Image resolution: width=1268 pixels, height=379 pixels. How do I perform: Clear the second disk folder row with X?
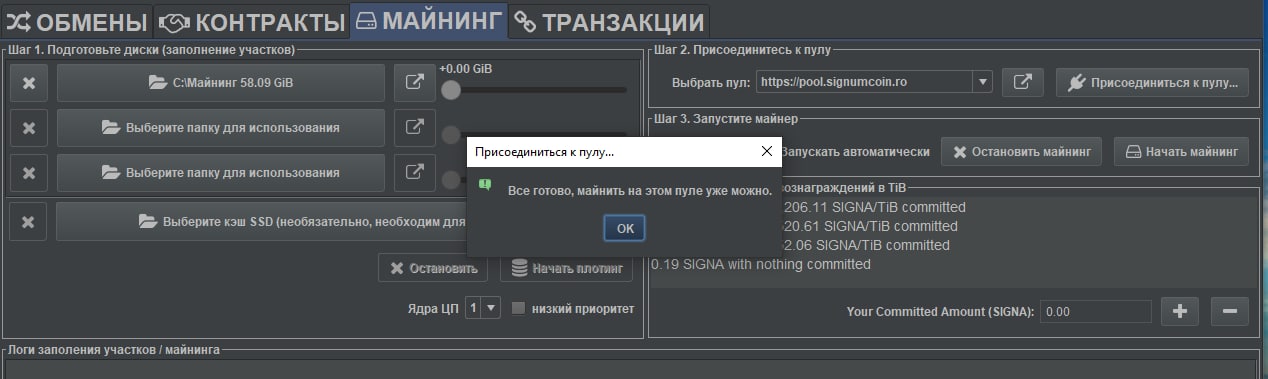29,128
